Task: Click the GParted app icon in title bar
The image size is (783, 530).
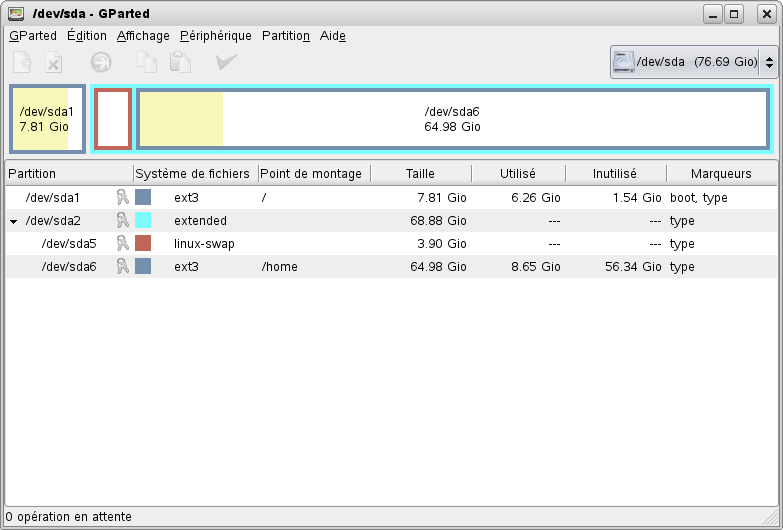Action: coord(16,13)
